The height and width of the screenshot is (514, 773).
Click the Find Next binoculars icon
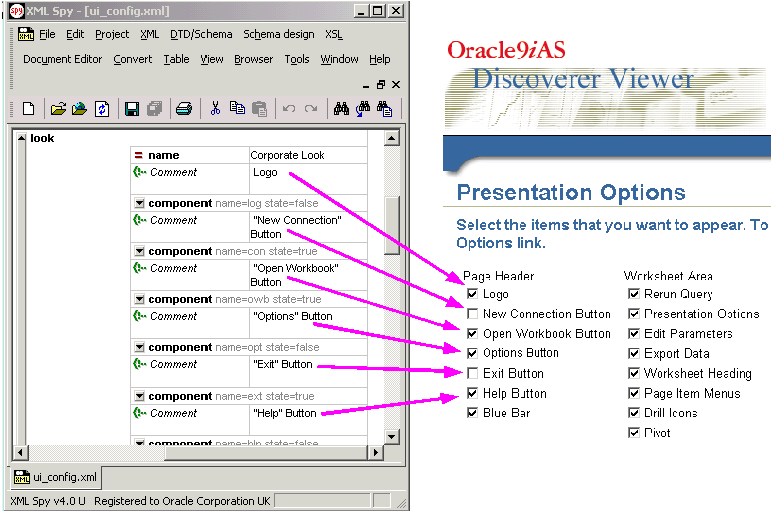(x=363, y=108)
